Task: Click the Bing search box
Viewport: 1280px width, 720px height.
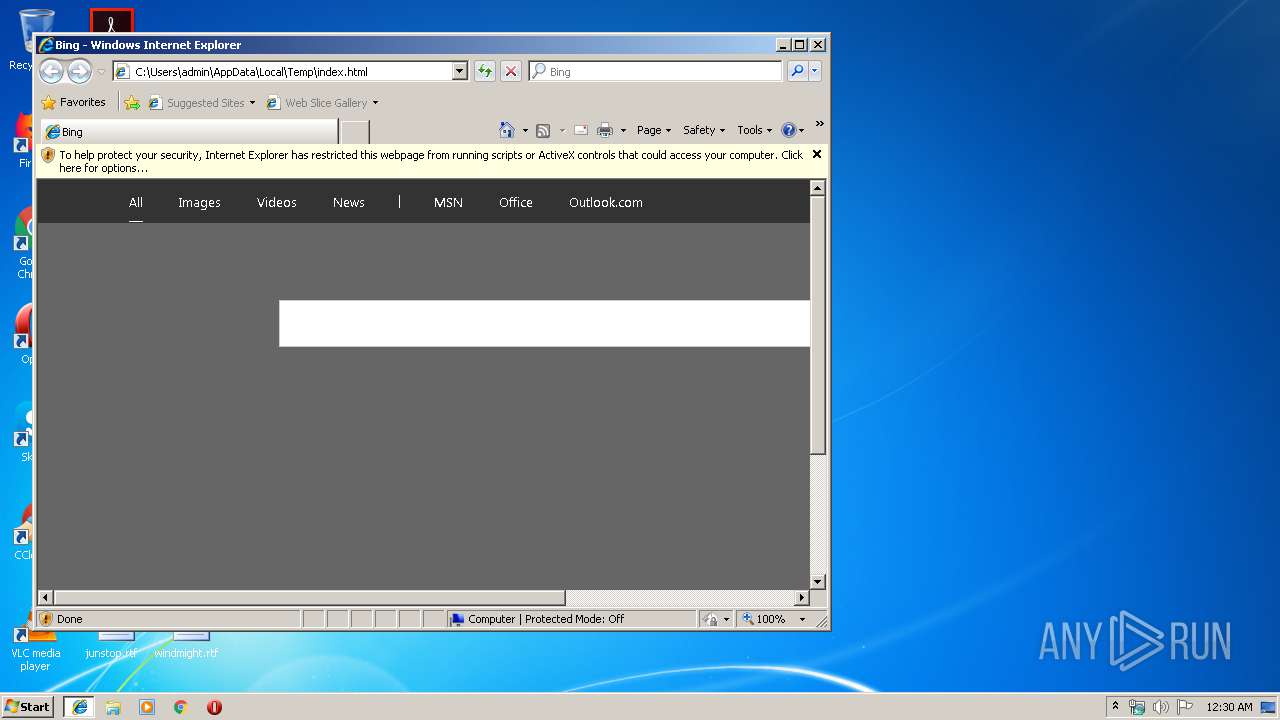Action: pos(656,72)
